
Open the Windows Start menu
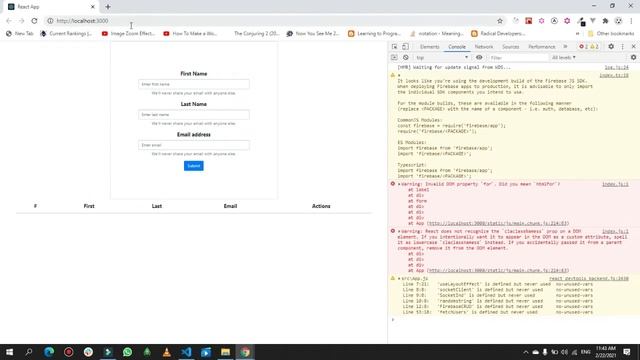(x=9, y=352)
